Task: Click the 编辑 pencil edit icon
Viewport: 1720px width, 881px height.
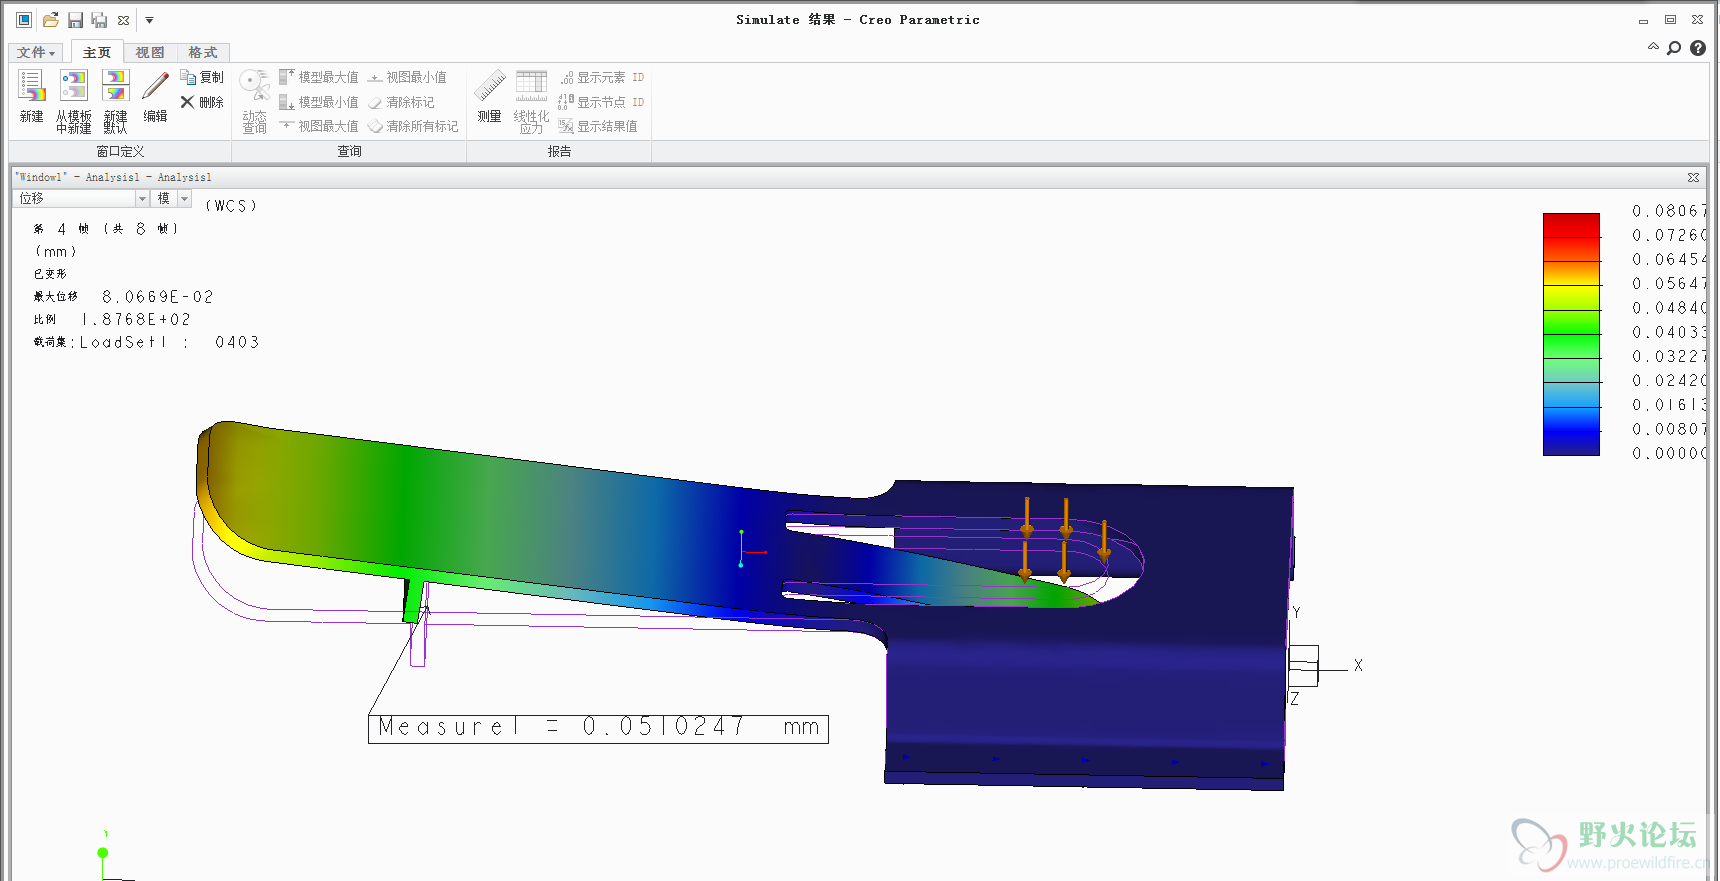Action: click(x=155, y=87)
